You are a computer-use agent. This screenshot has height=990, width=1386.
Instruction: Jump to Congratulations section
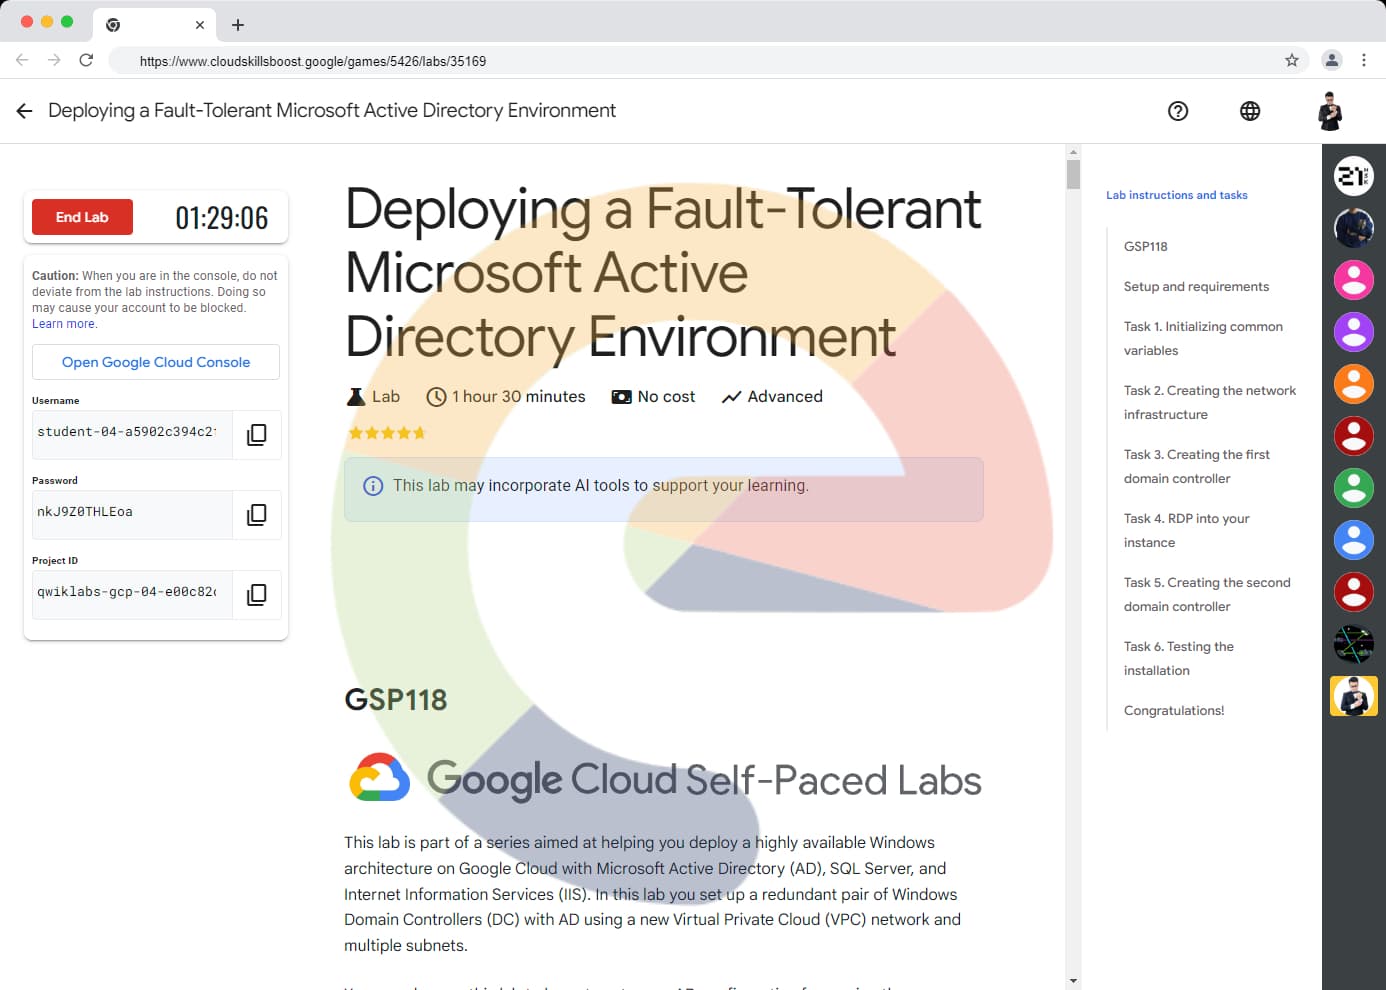[1174, 710]
